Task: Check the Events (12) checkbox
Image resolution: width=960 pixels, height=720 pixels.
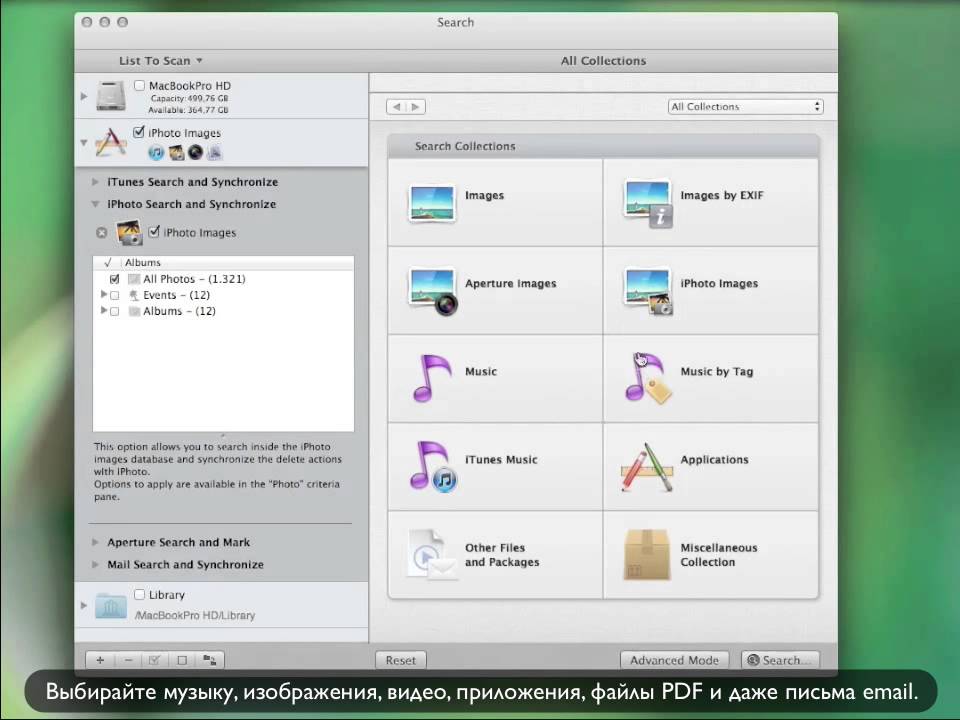Action: click(114, 295)
